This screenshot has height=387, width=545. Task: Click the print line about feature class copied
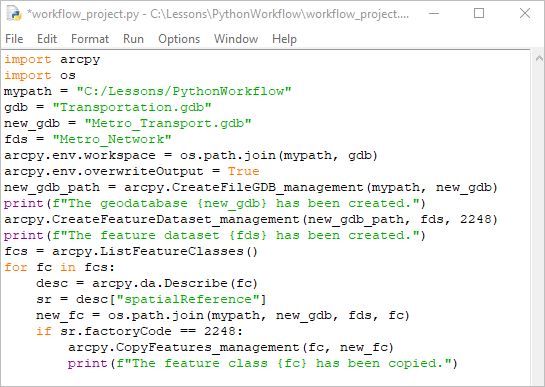tap(263, 363)
